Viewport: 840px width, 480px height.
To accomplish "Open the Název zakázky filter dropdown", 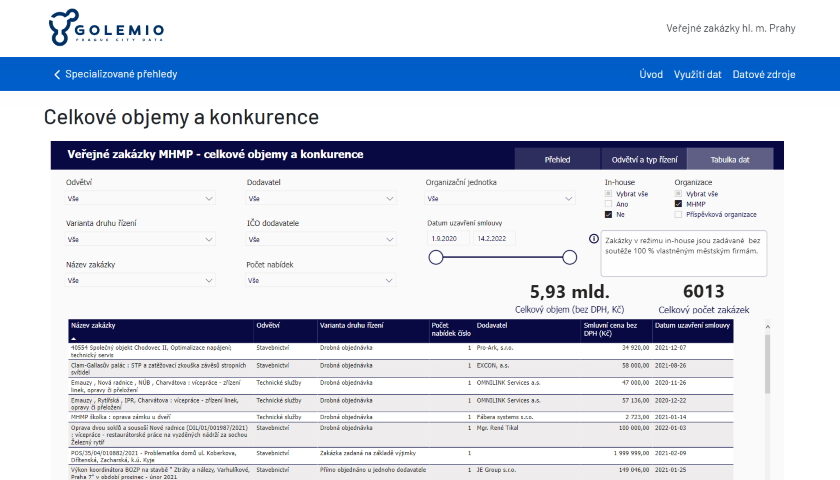I will tap(140, 280).
